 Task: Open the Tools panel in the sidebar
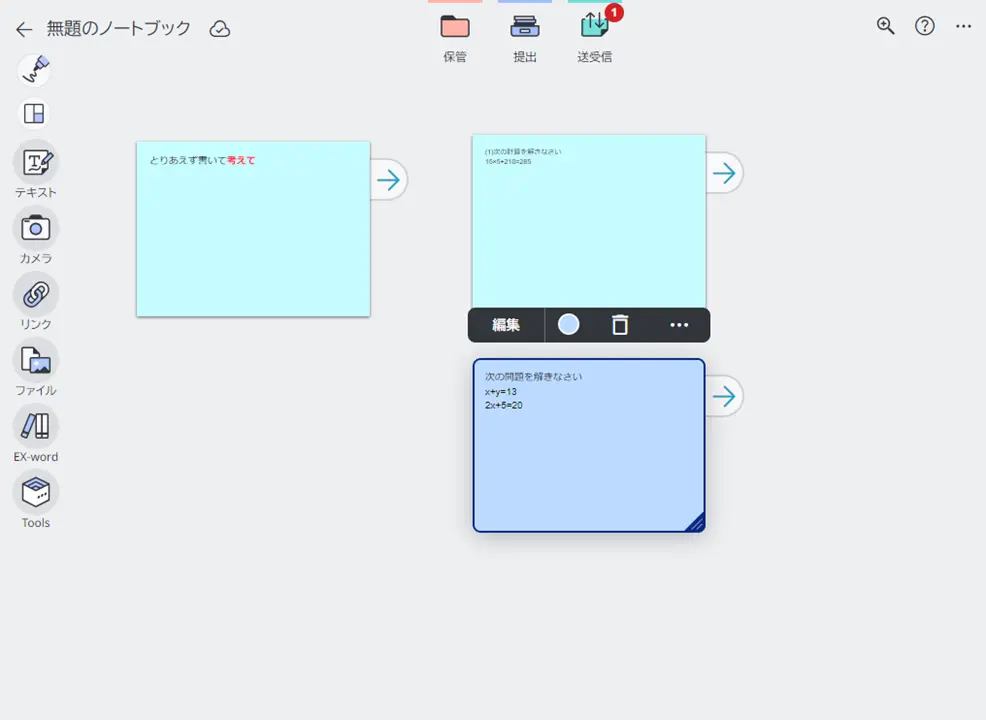(x=35, y=492)
